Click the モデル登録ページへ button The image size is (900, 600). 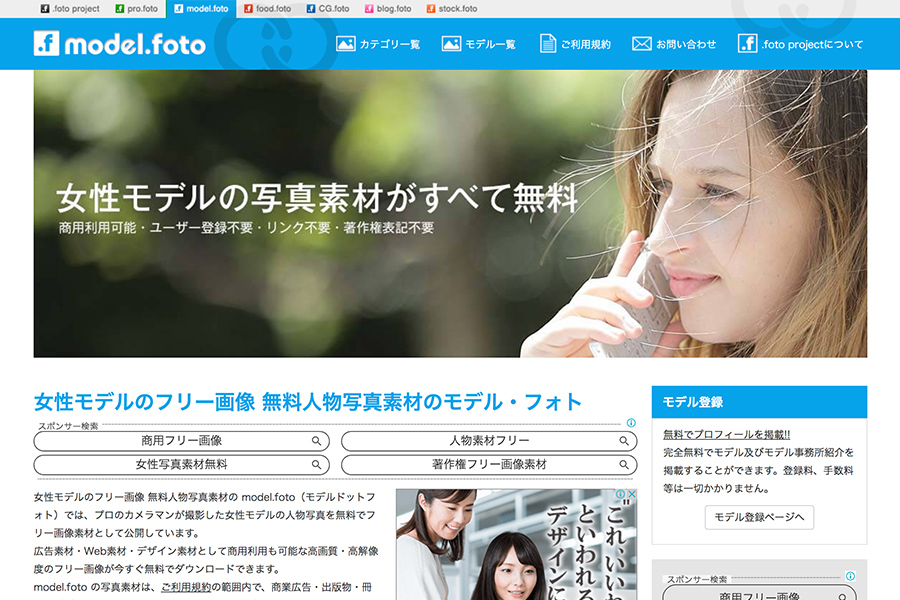tap(759, 517)
